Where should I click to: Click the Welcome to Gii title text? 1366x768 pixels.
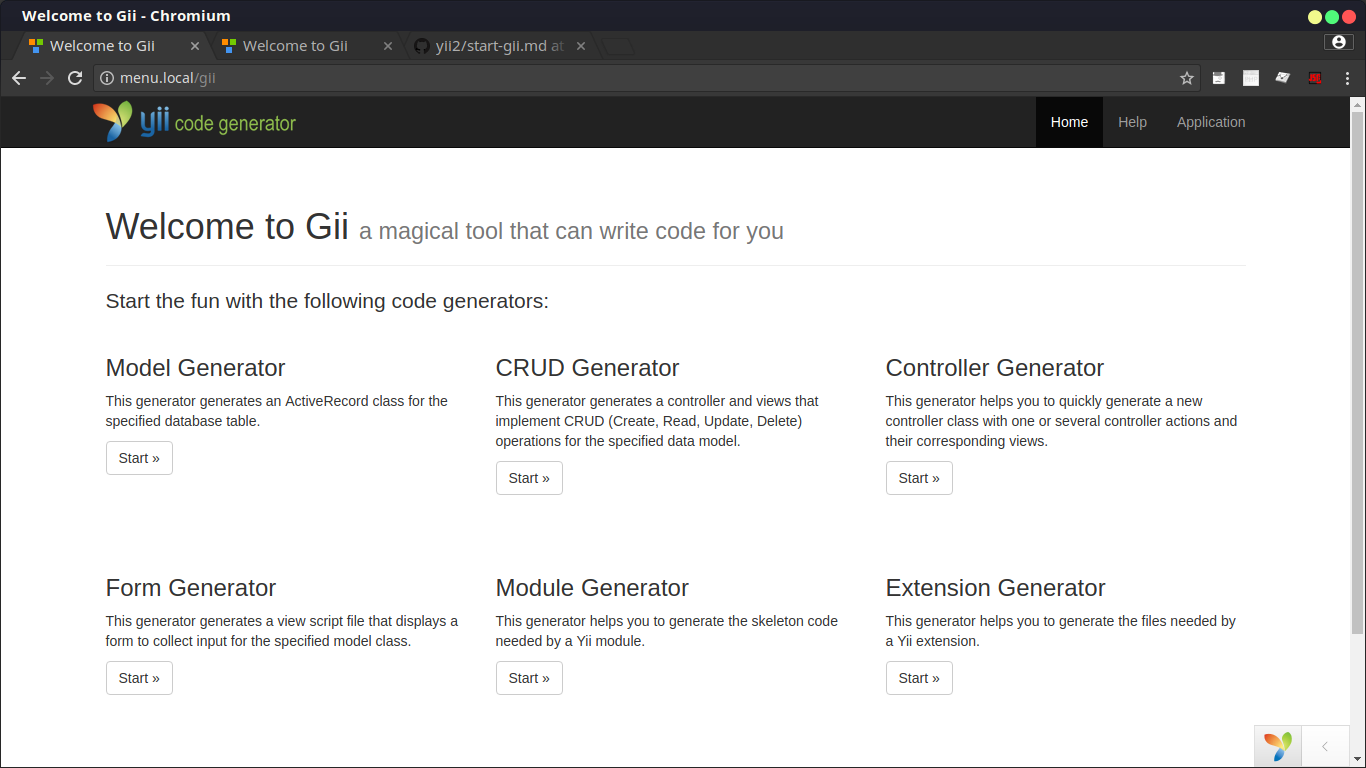(x=227, y=227)
